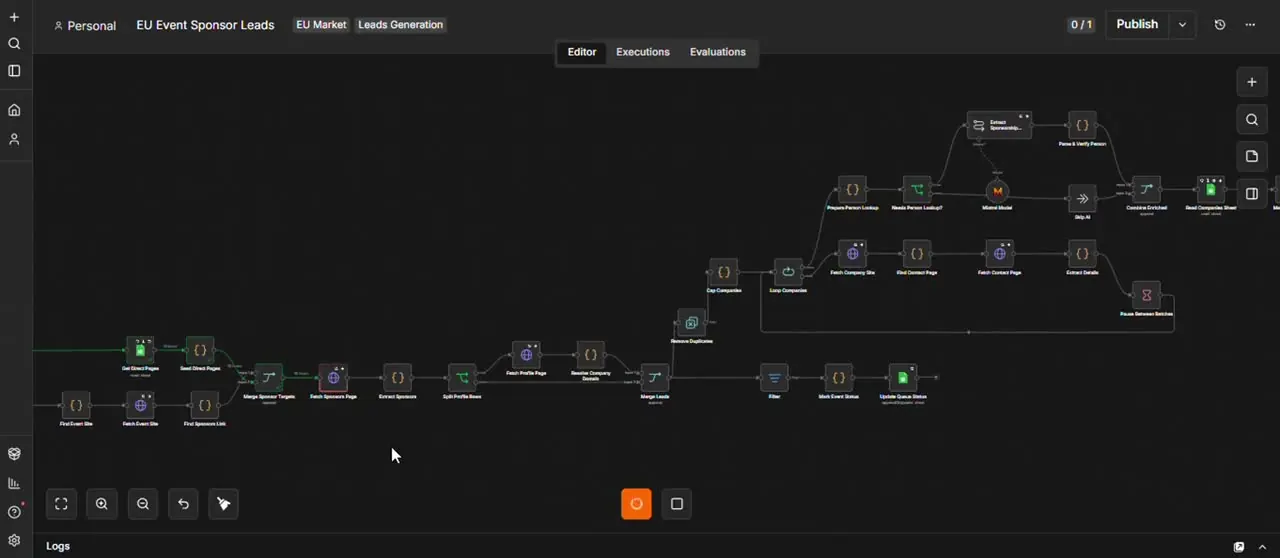Screen dimensions: 1280x558
Task: Tidy up workflow with the broom icon
Action: pyautogui.click(x=224, y=504)
